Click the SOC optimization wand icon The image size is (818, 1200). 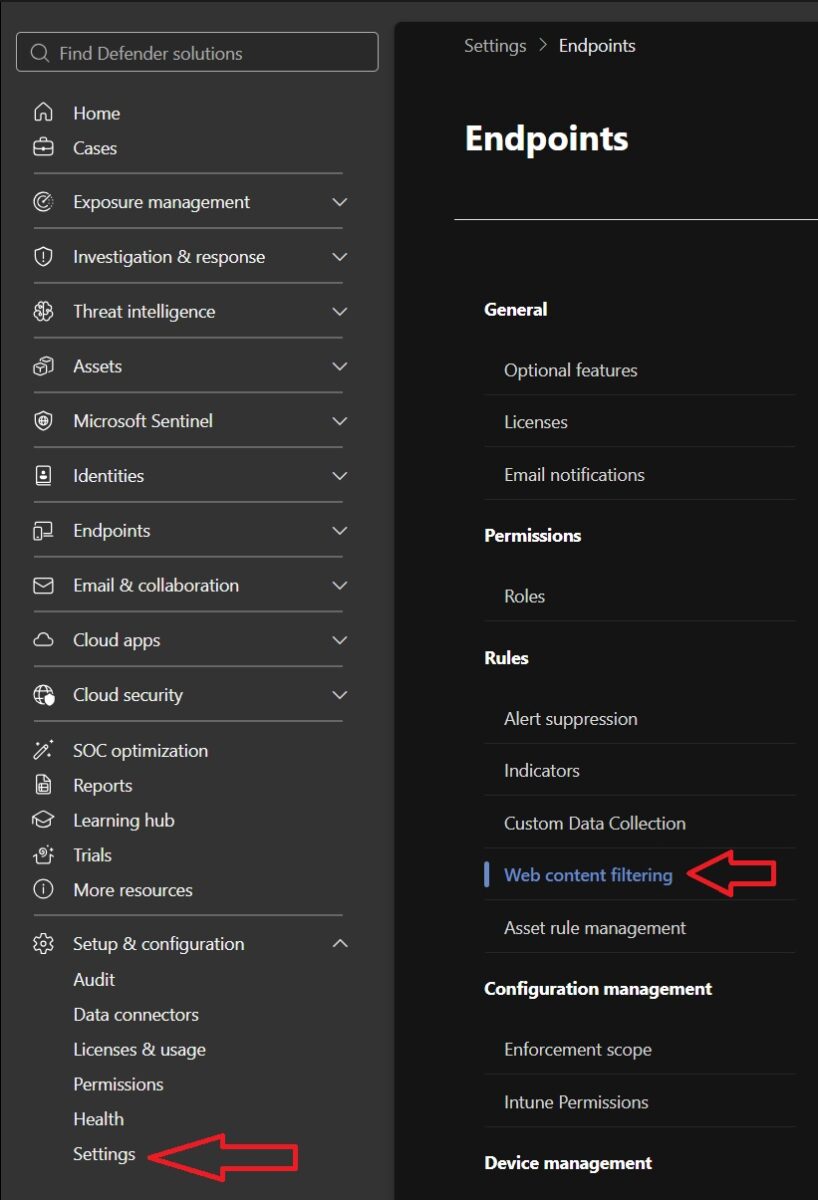(x=43, y=750)
